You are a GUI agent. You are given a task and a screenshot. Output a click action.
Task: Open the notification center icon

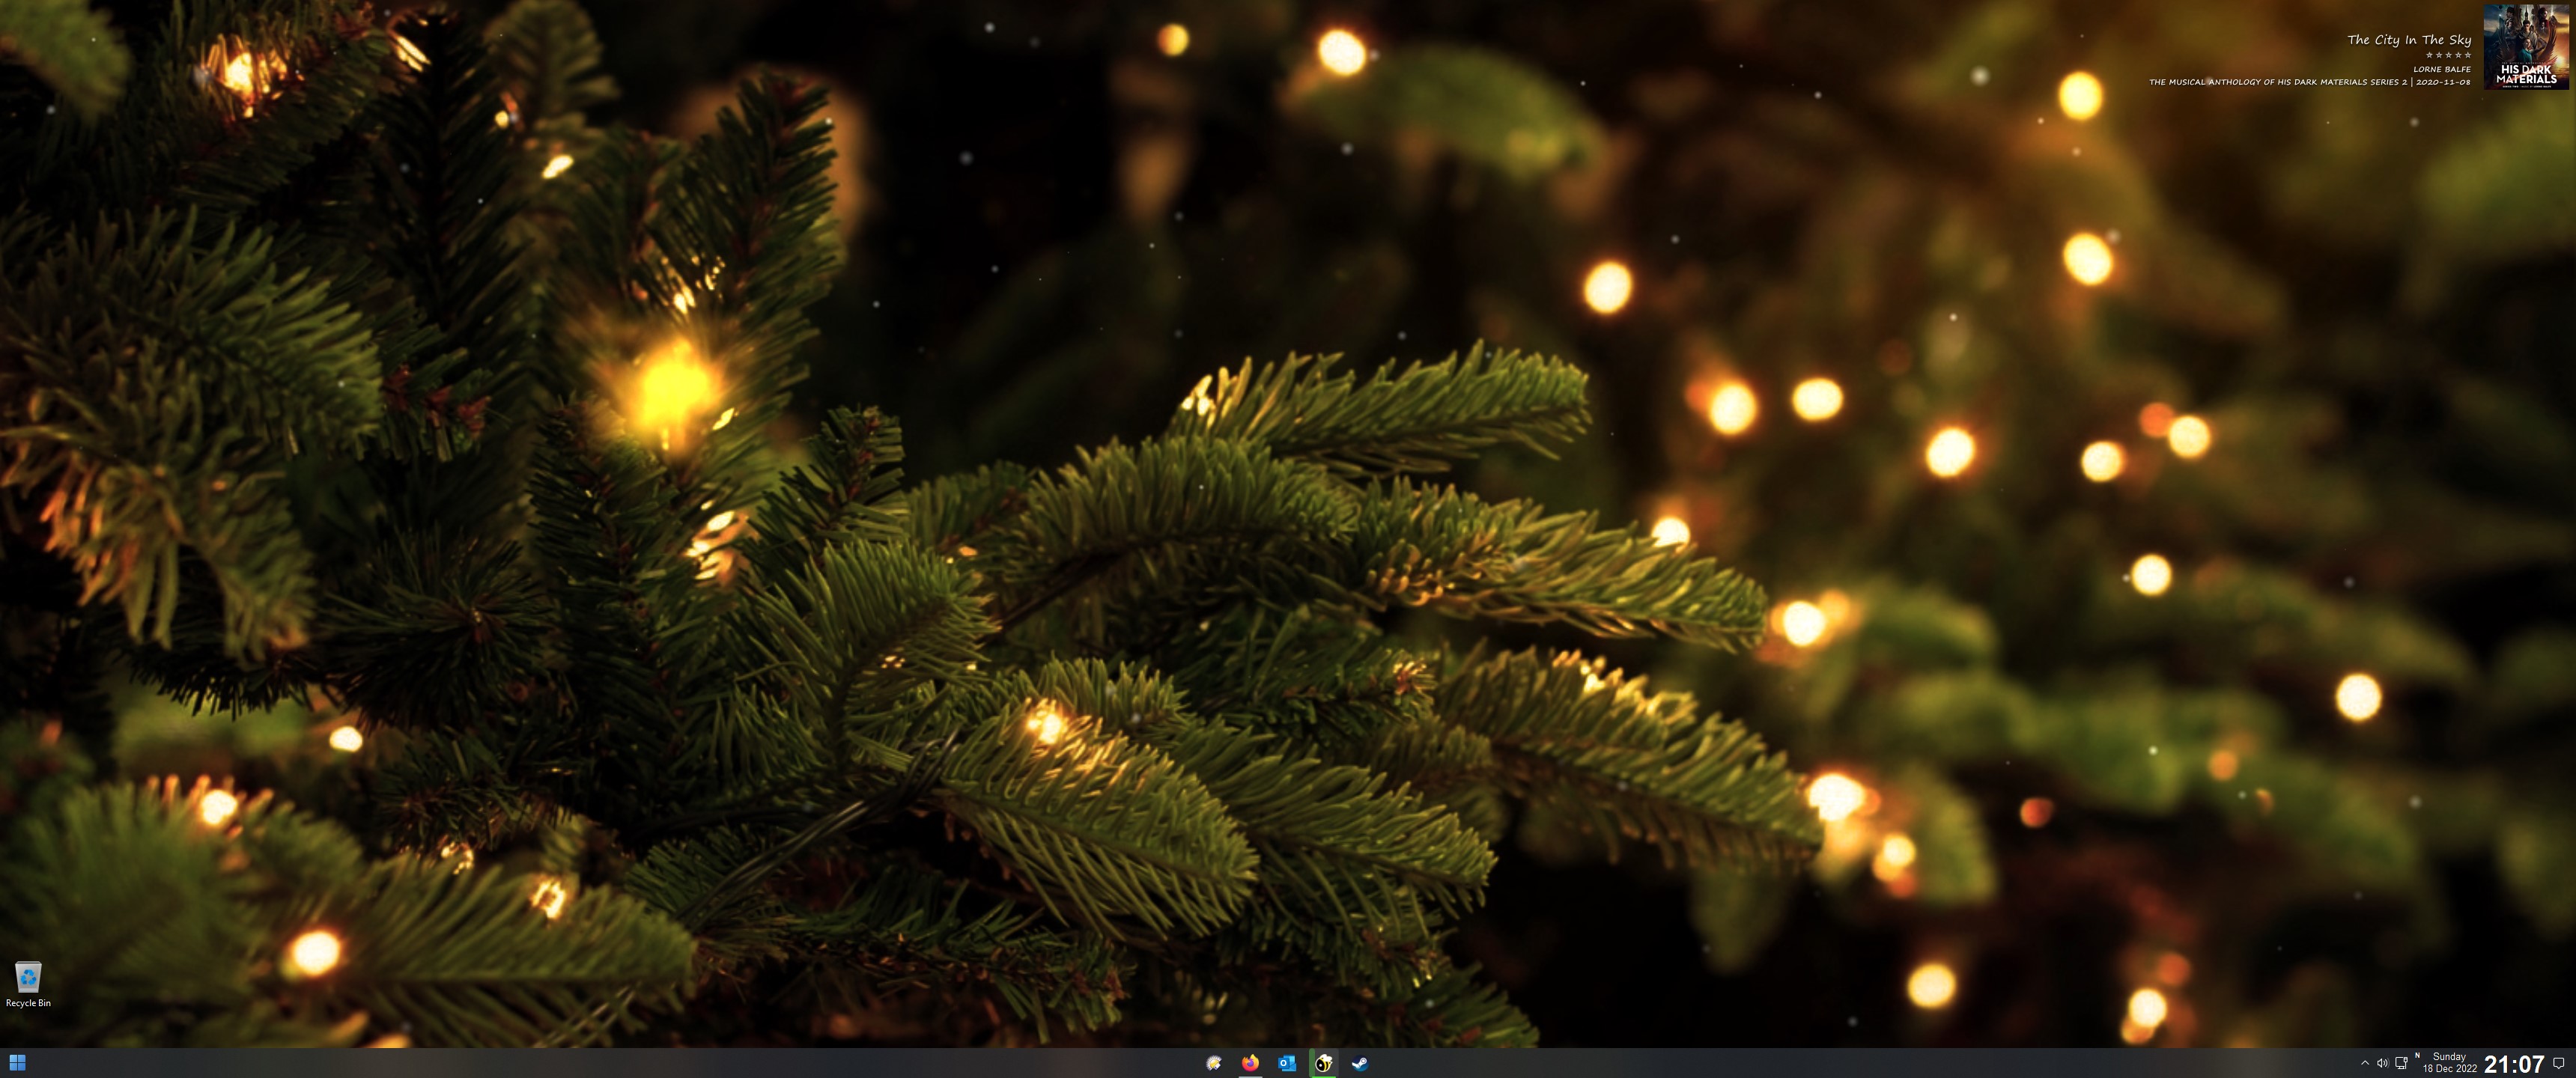(2559, 1063)
